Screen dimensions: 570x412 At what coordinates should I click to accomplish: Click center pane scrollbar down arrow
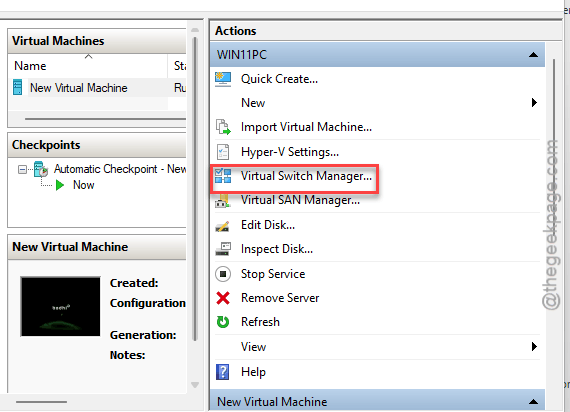coord(195,385)
